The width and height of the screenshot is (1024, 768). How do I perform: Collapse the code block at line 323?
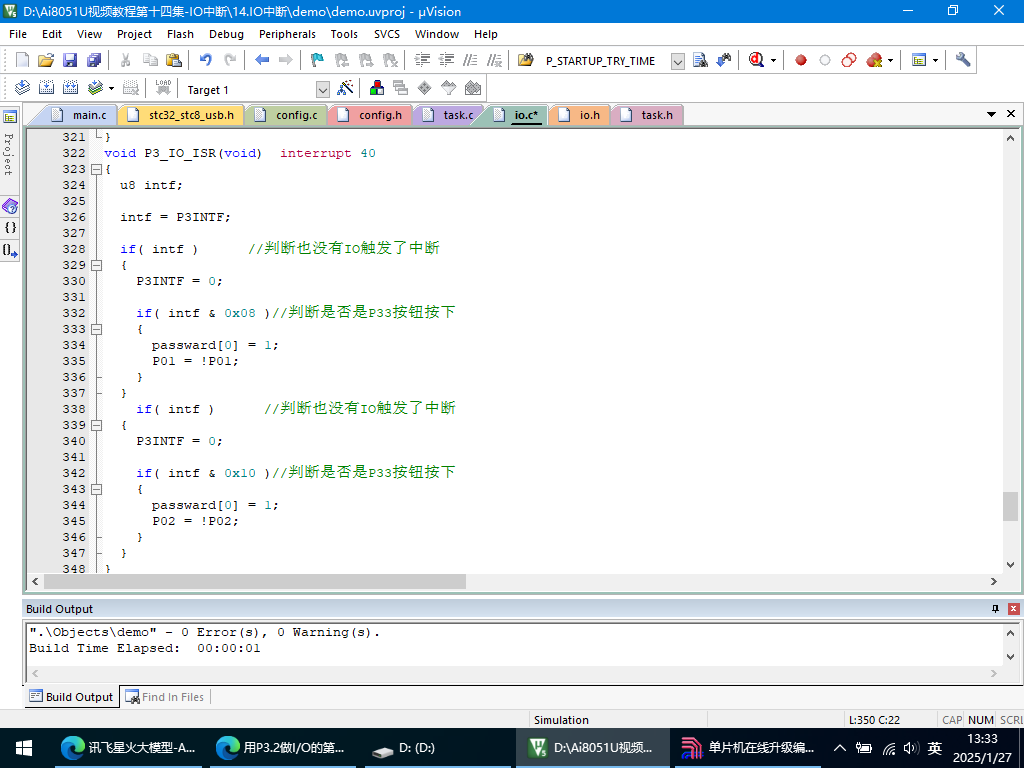pos(96,169)
